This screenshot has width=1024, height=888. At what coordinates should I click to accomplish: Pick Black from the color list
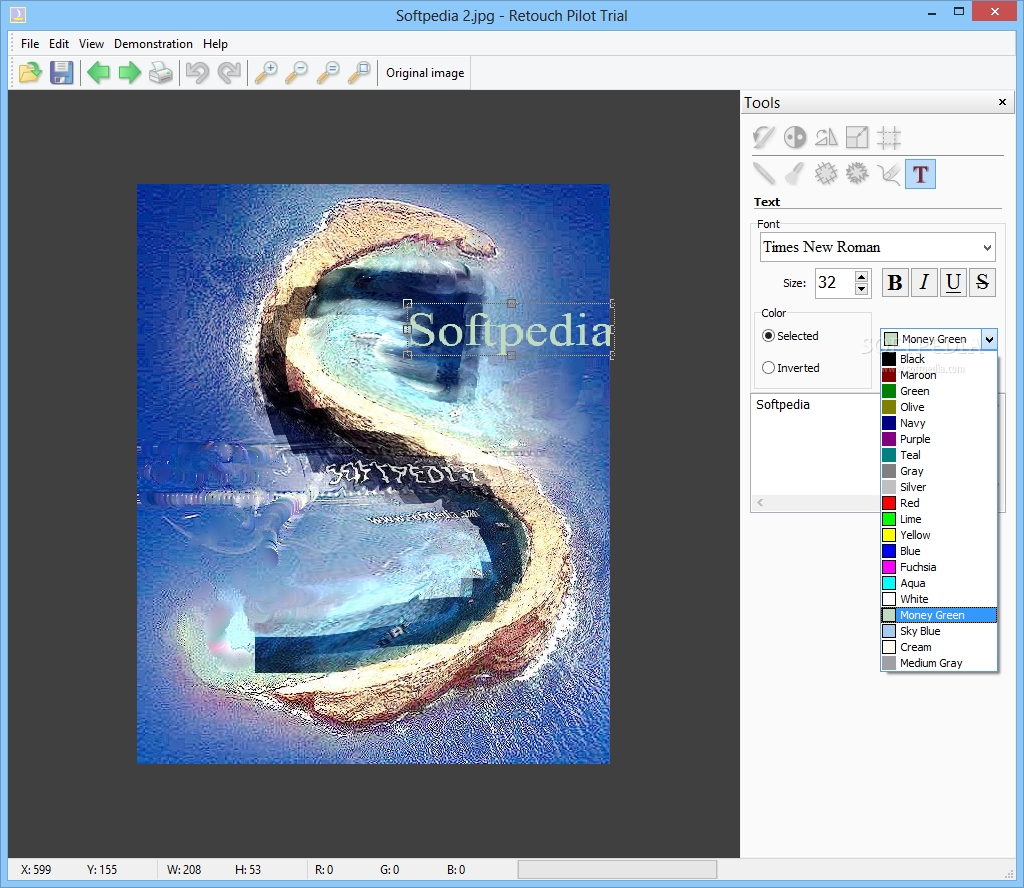[939, 359]
